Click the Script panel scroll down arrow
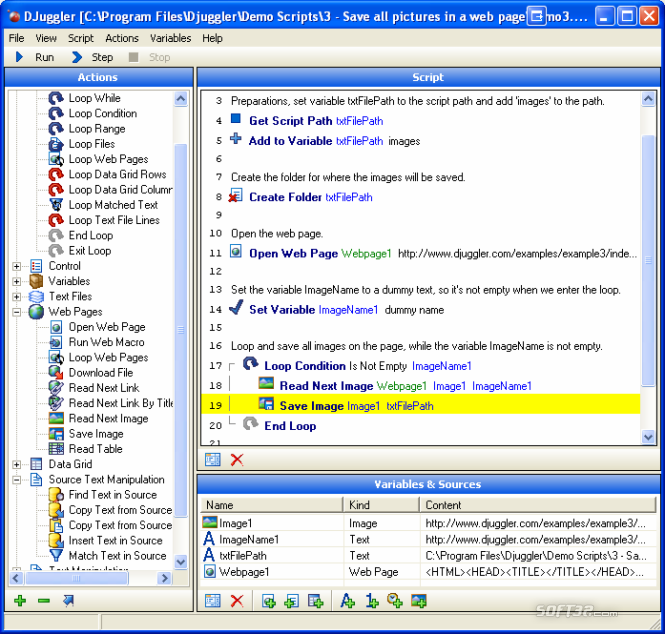The height and width of the screenshot is (634, 665). 648,437
